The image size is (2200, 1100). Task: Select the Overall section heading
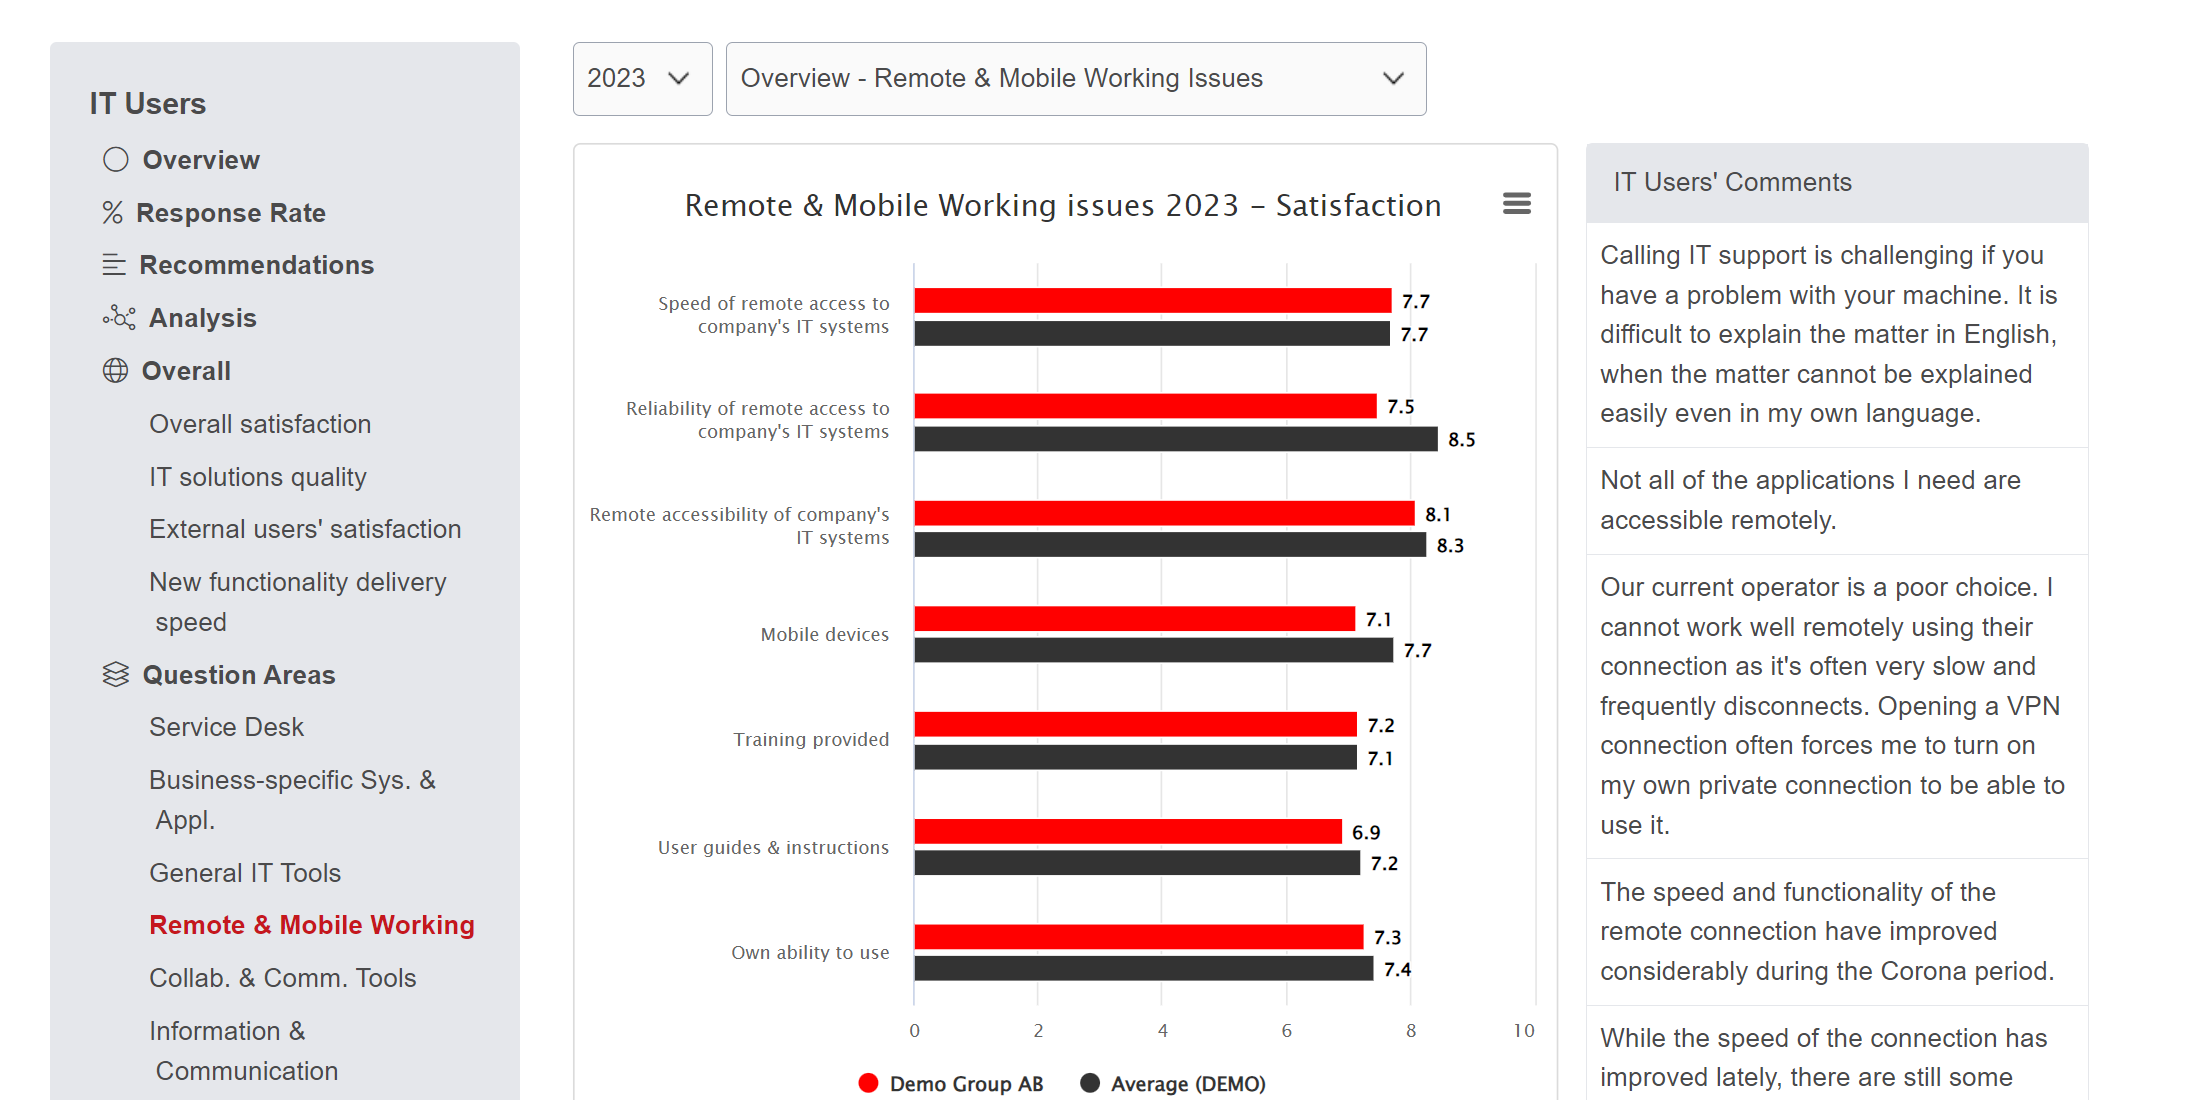186,371
